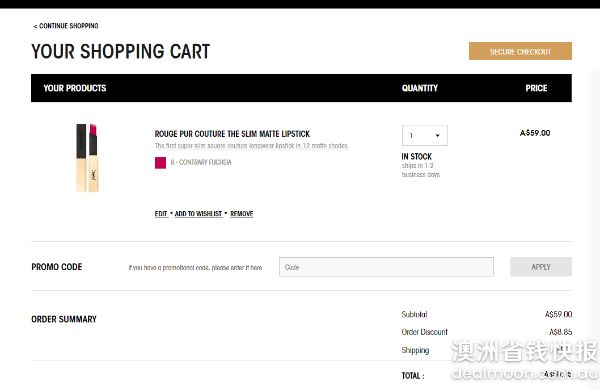Click the Shipping label in order summary

415,350
